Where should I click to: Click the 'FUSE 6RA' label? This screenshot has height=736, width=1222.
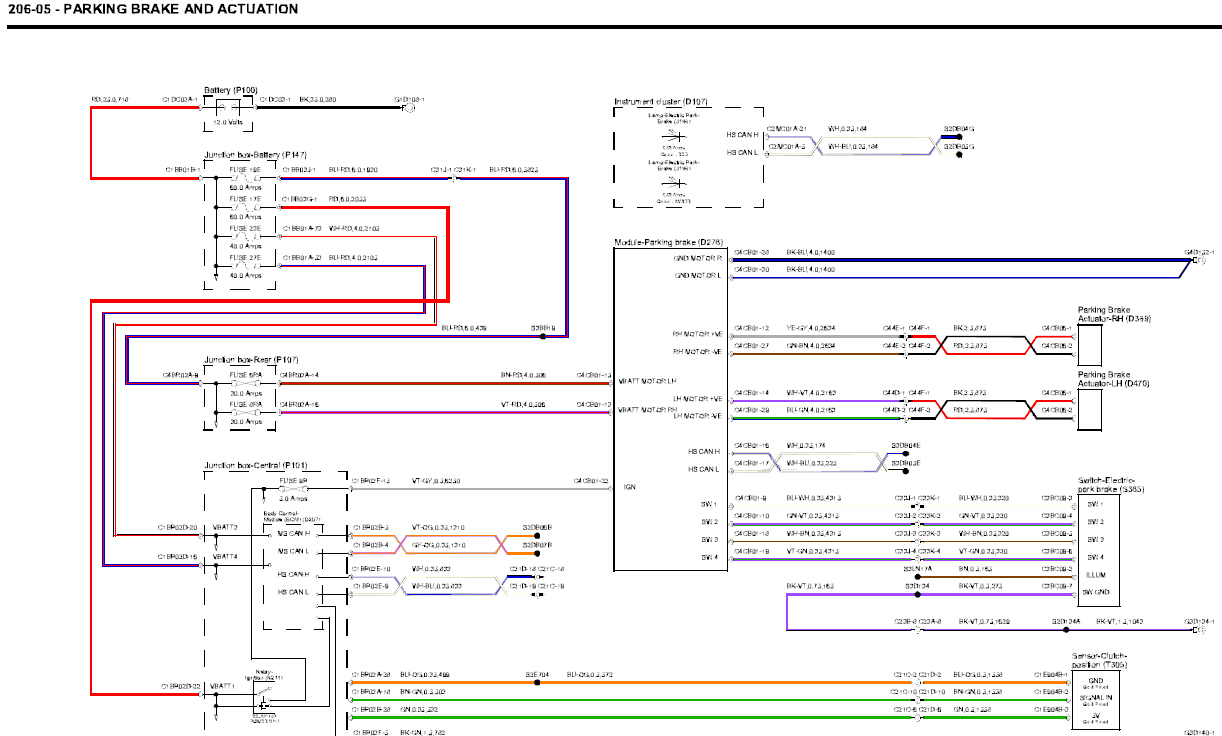click(246, 375)
